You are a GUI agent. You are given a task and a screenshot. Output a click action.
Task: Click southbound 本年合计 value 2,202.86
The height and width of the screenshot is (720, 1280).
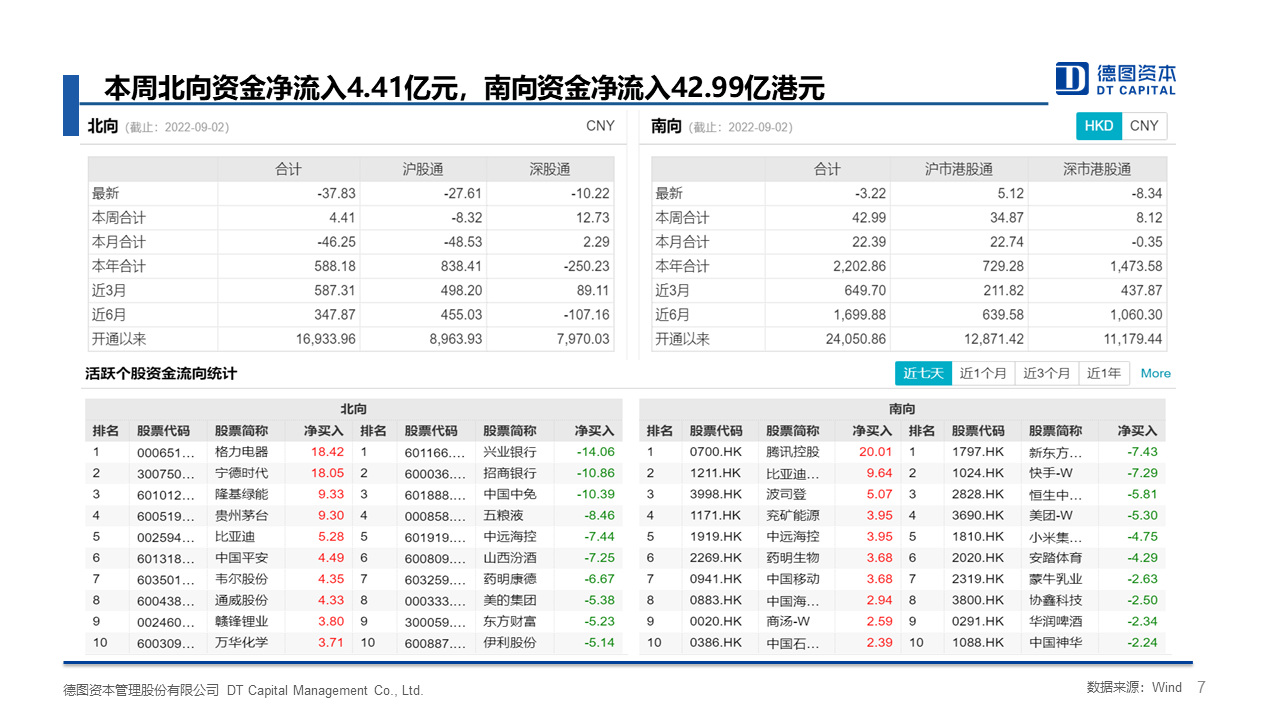click(859, 266)
